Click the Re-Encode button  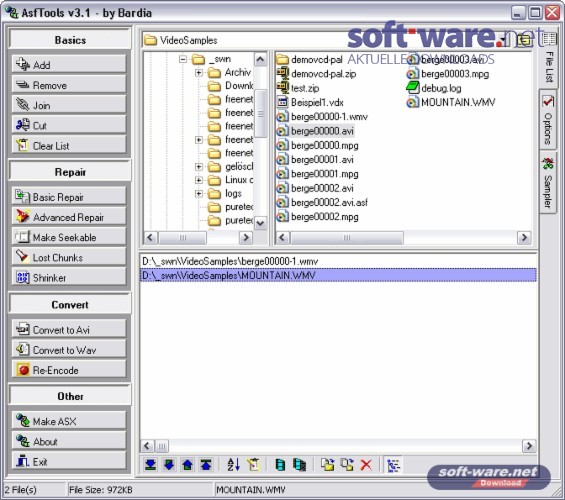[69, 370]
